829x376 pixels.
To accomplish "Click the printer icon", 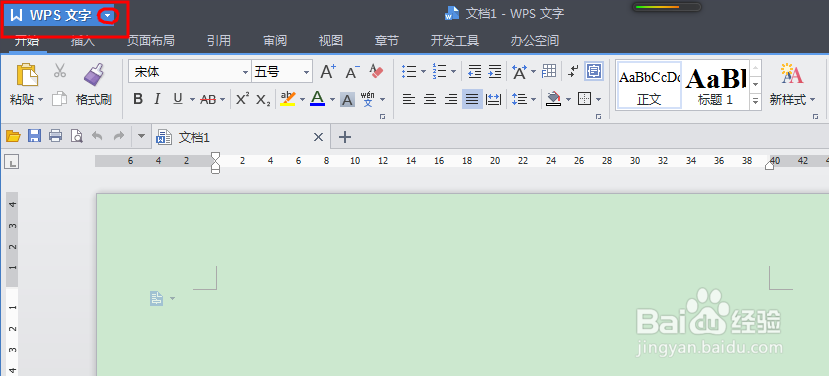I will (56, 136).
